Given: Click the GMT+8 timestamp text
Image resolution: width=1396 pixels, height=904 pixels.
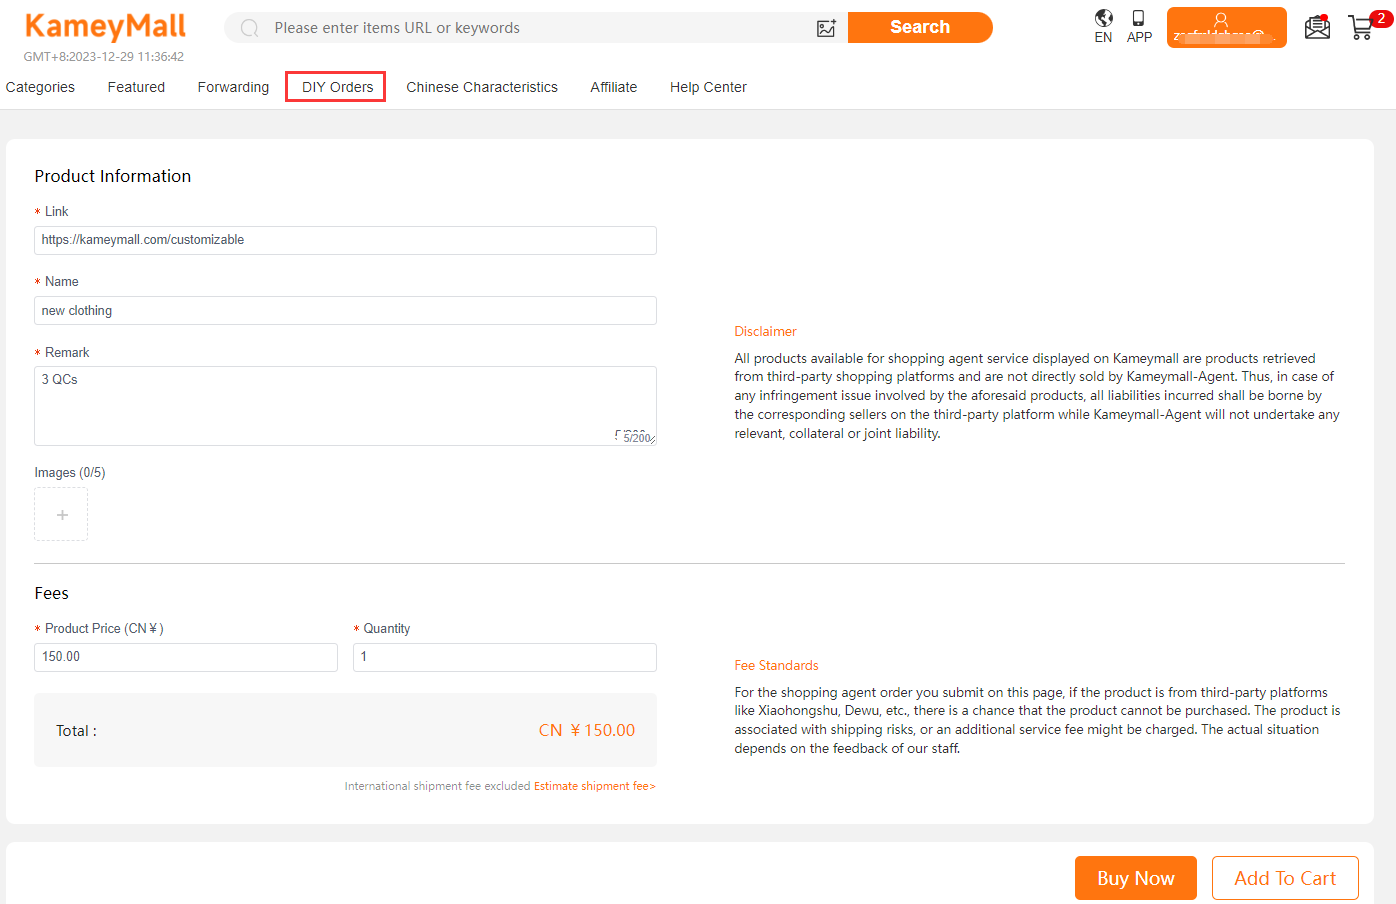Looking at the screenshot, I should (104, 57).
